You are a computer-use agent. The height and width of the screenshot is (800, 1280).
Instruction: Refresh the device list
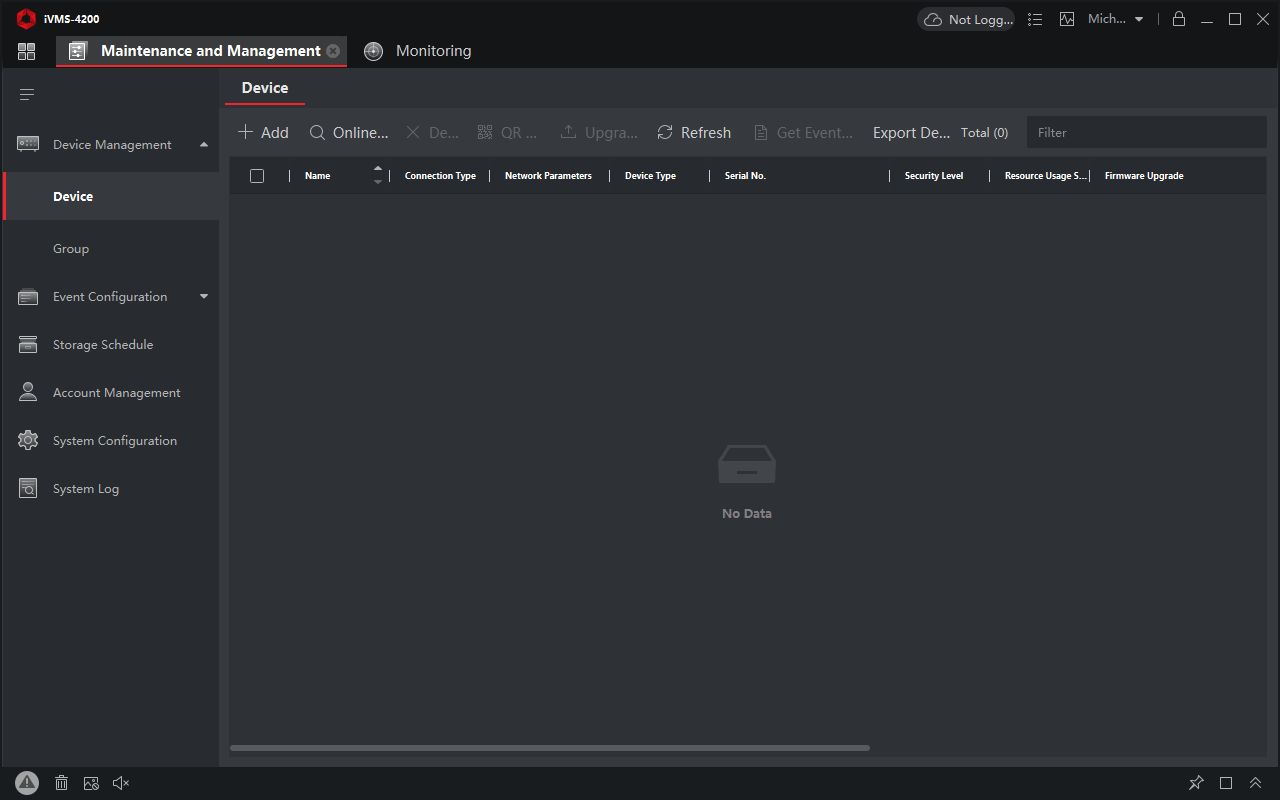694,132
